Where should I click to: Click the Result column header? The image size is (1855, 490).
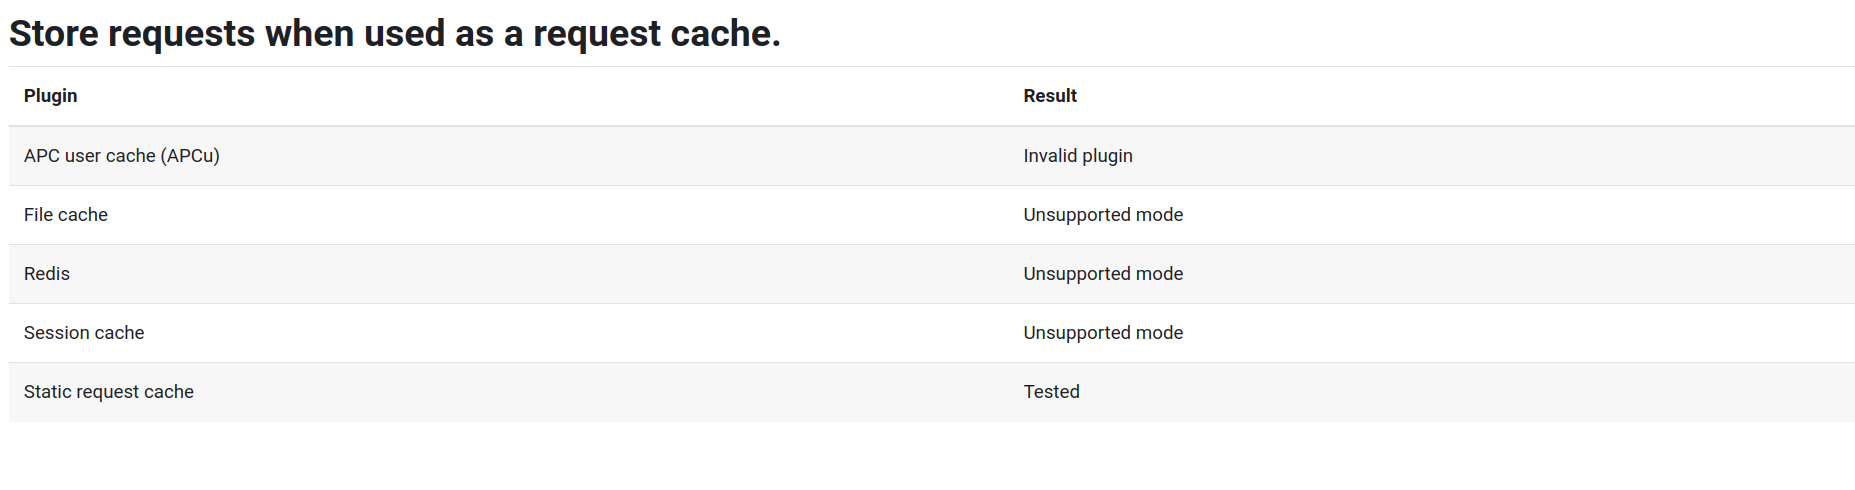click(x=1050, y=96)
